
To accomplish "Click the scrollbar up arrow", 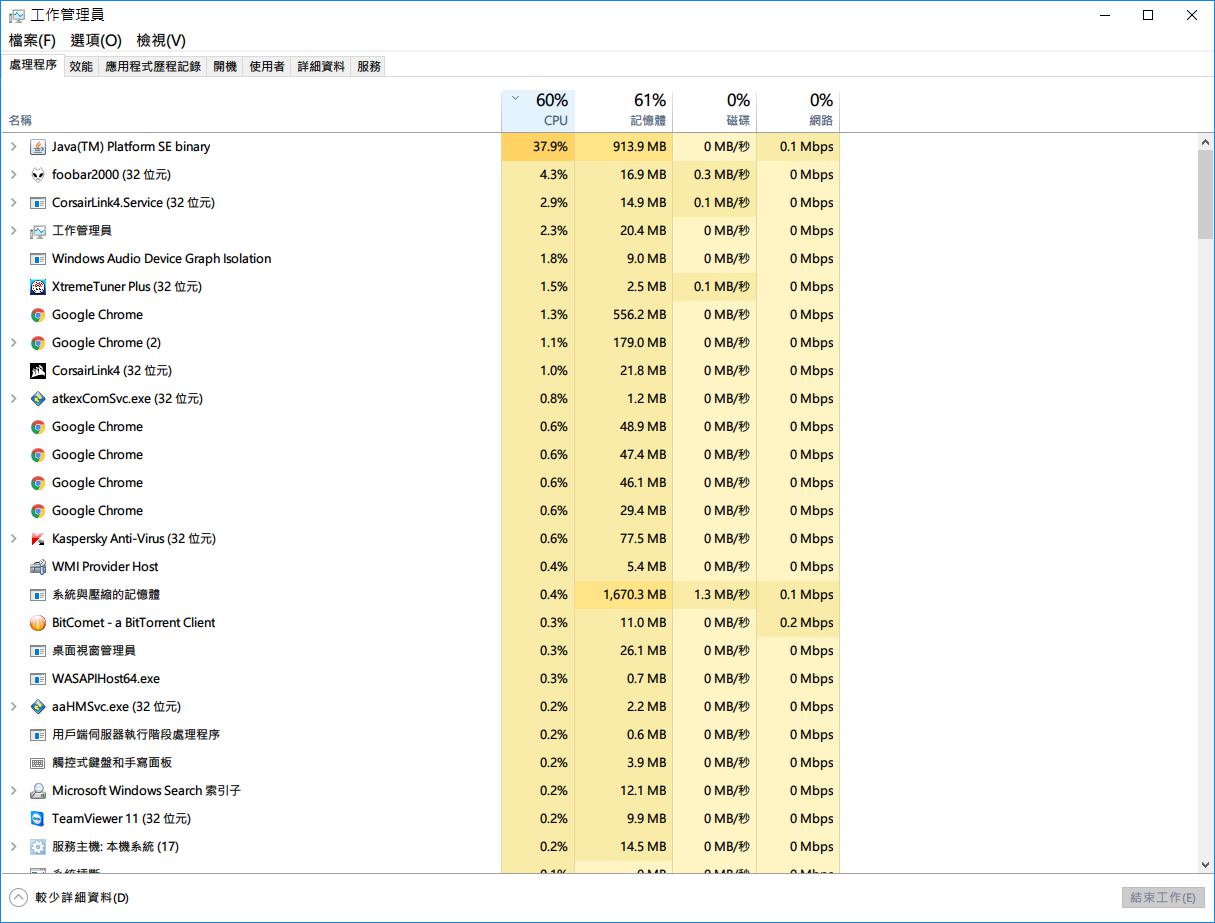I will 1205,143.
